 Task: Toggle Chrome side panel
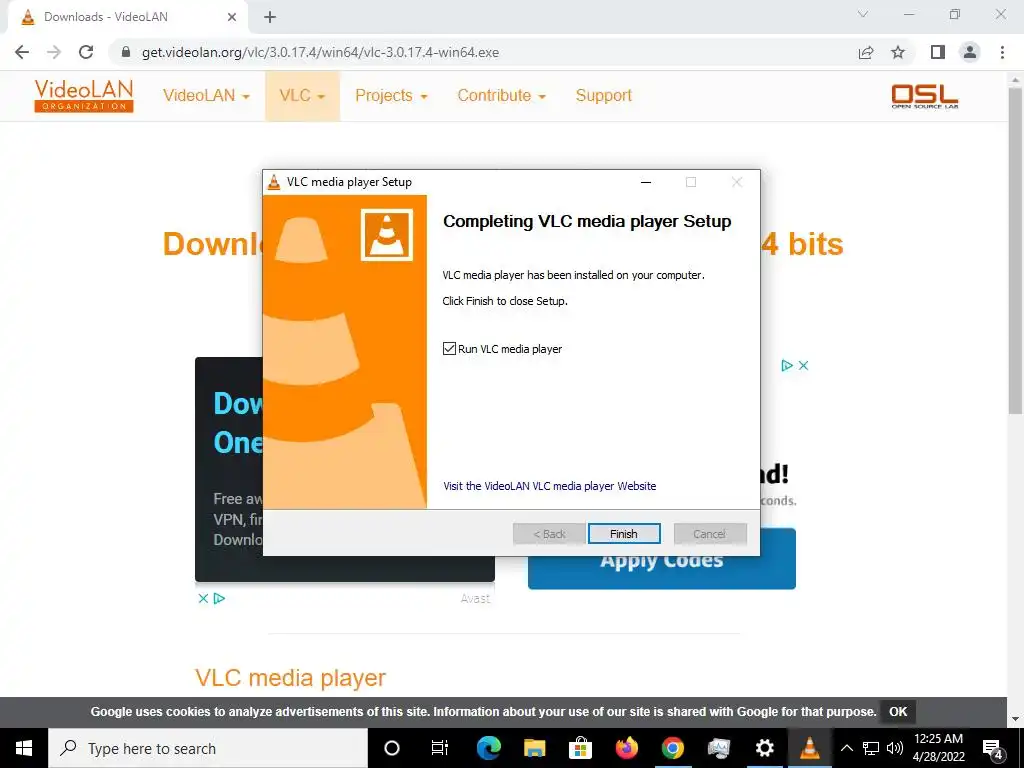click(x=938, y=52)
